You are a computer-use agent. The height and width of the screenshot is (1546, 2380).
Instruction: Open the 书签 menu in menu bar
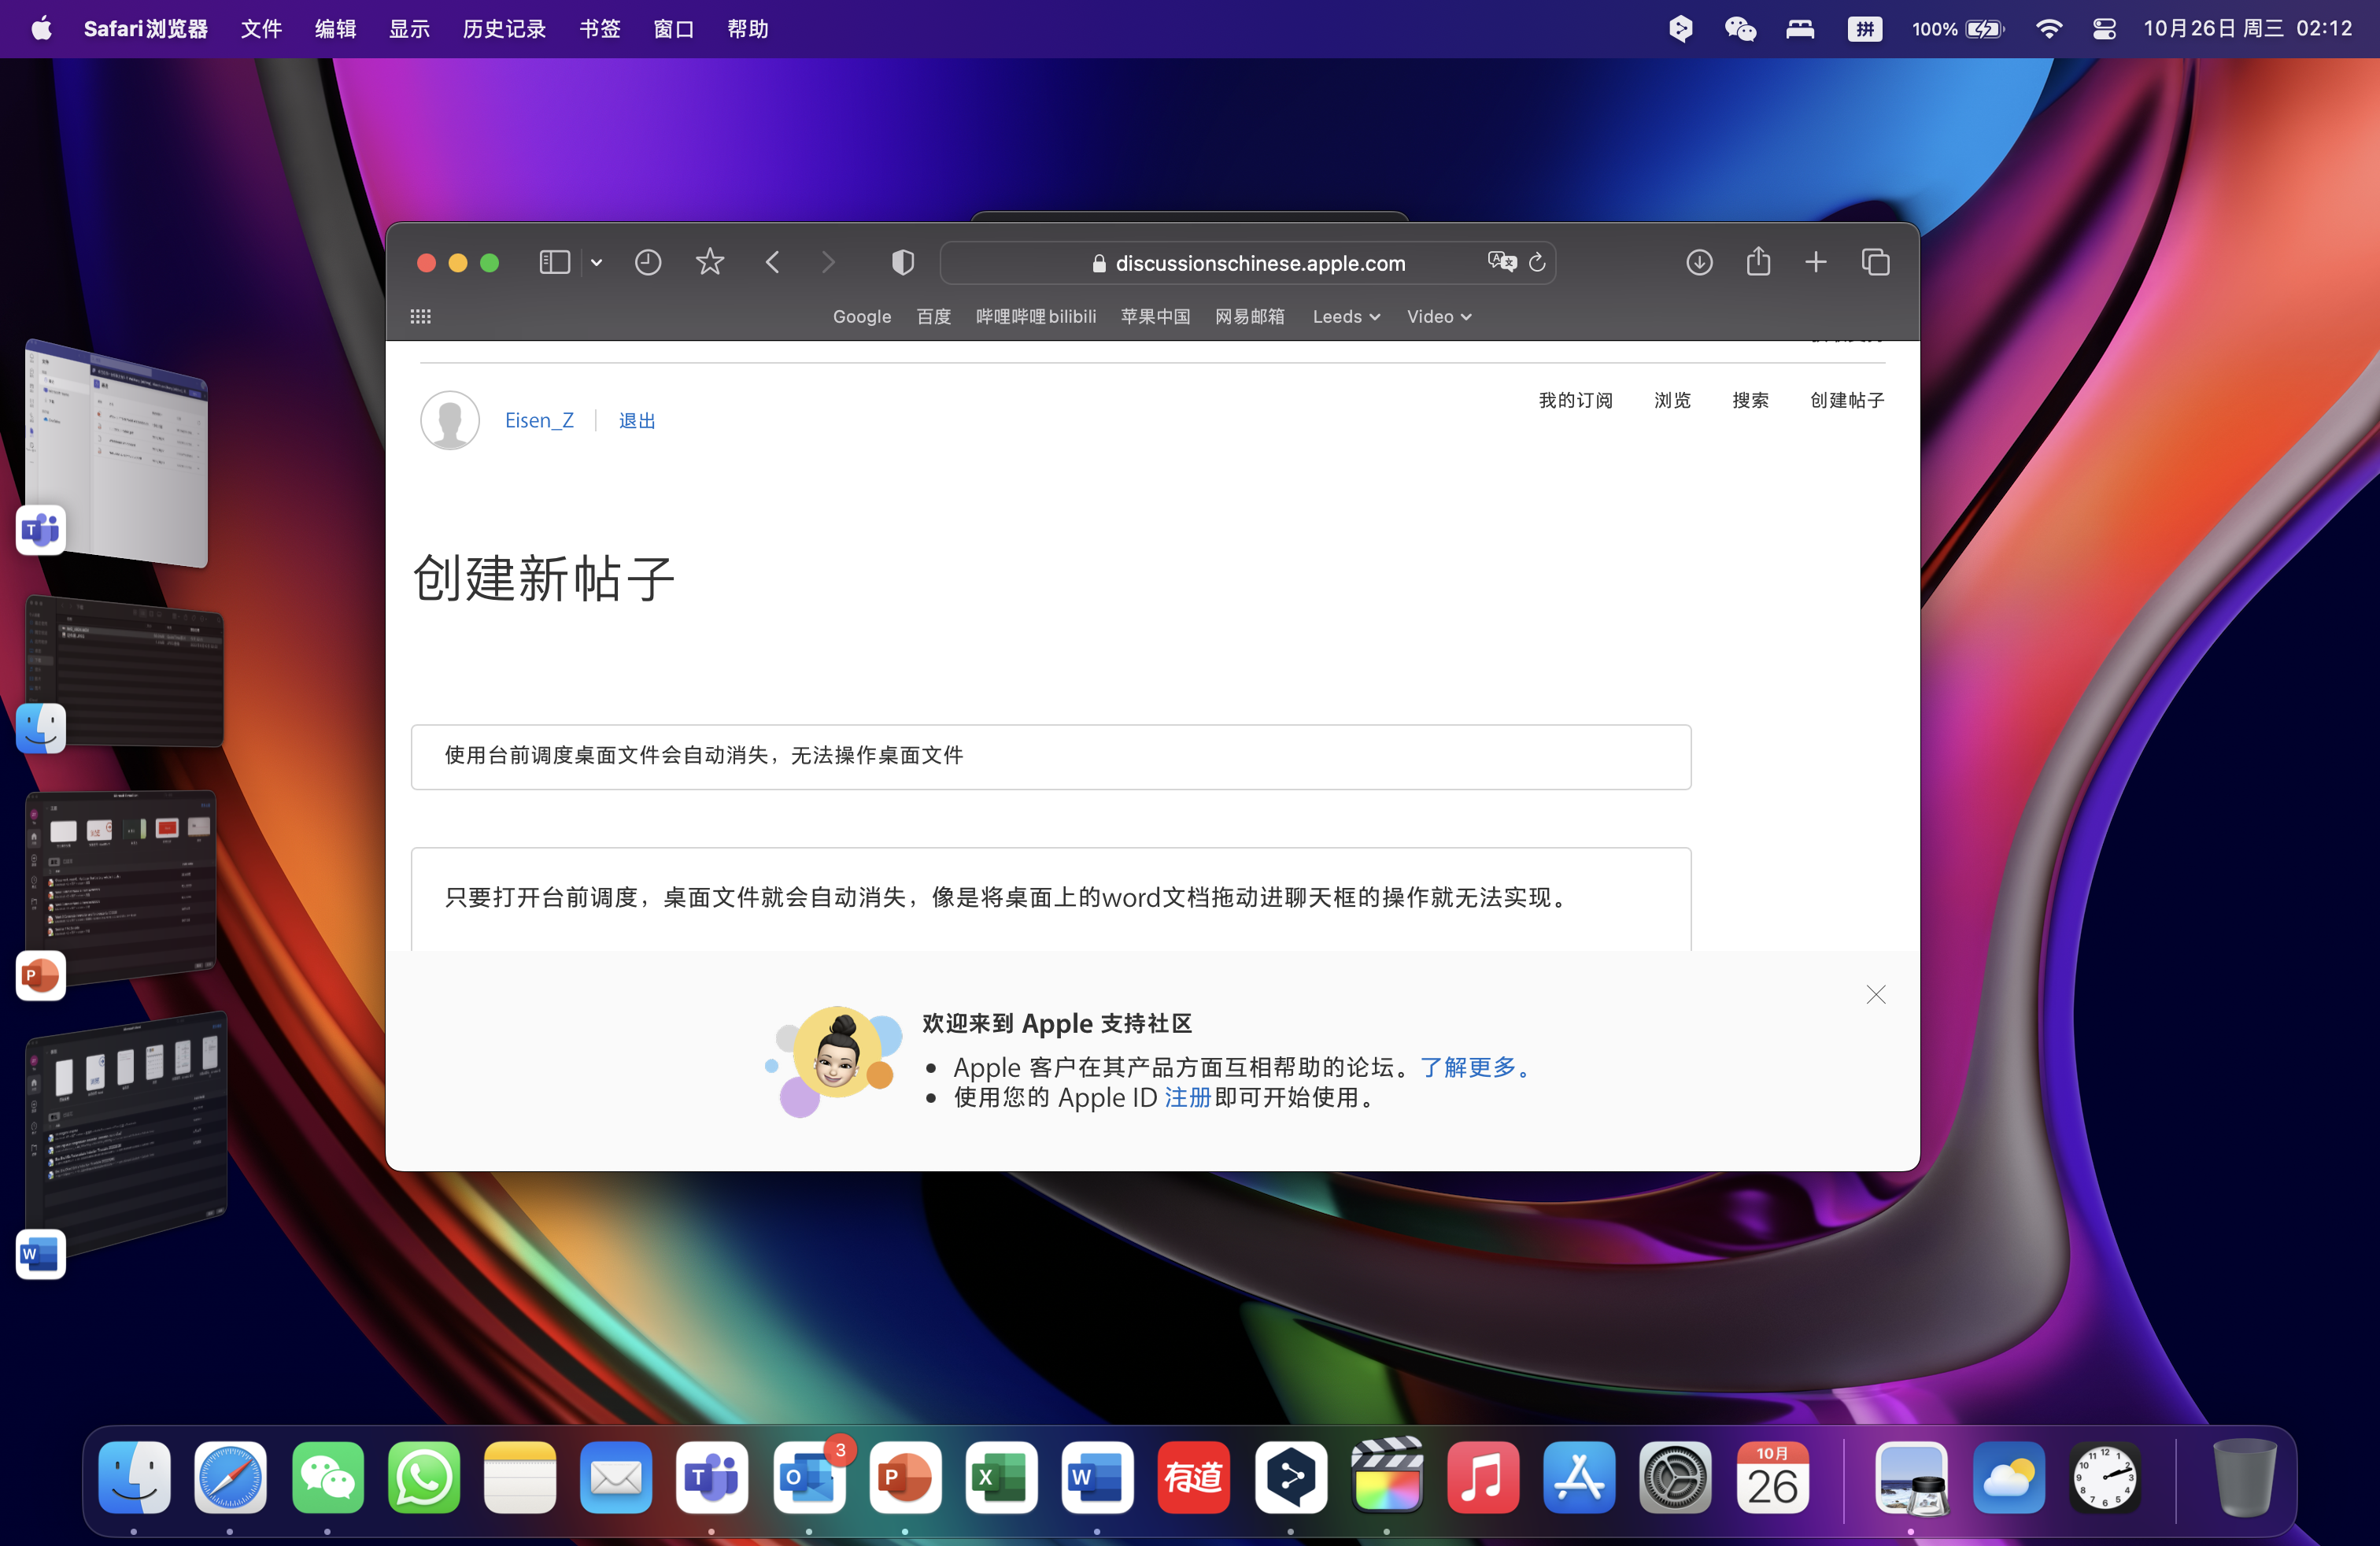click(x=600, y=29)
